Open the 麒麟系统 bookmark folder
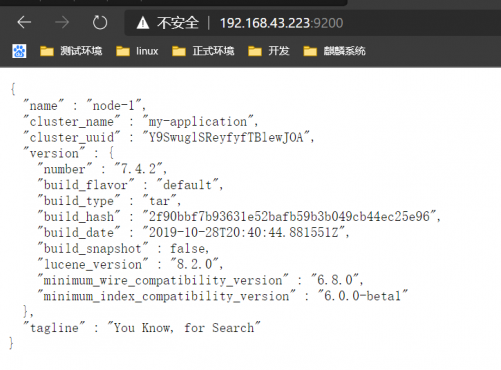501x370 pixels. point(334,51)
